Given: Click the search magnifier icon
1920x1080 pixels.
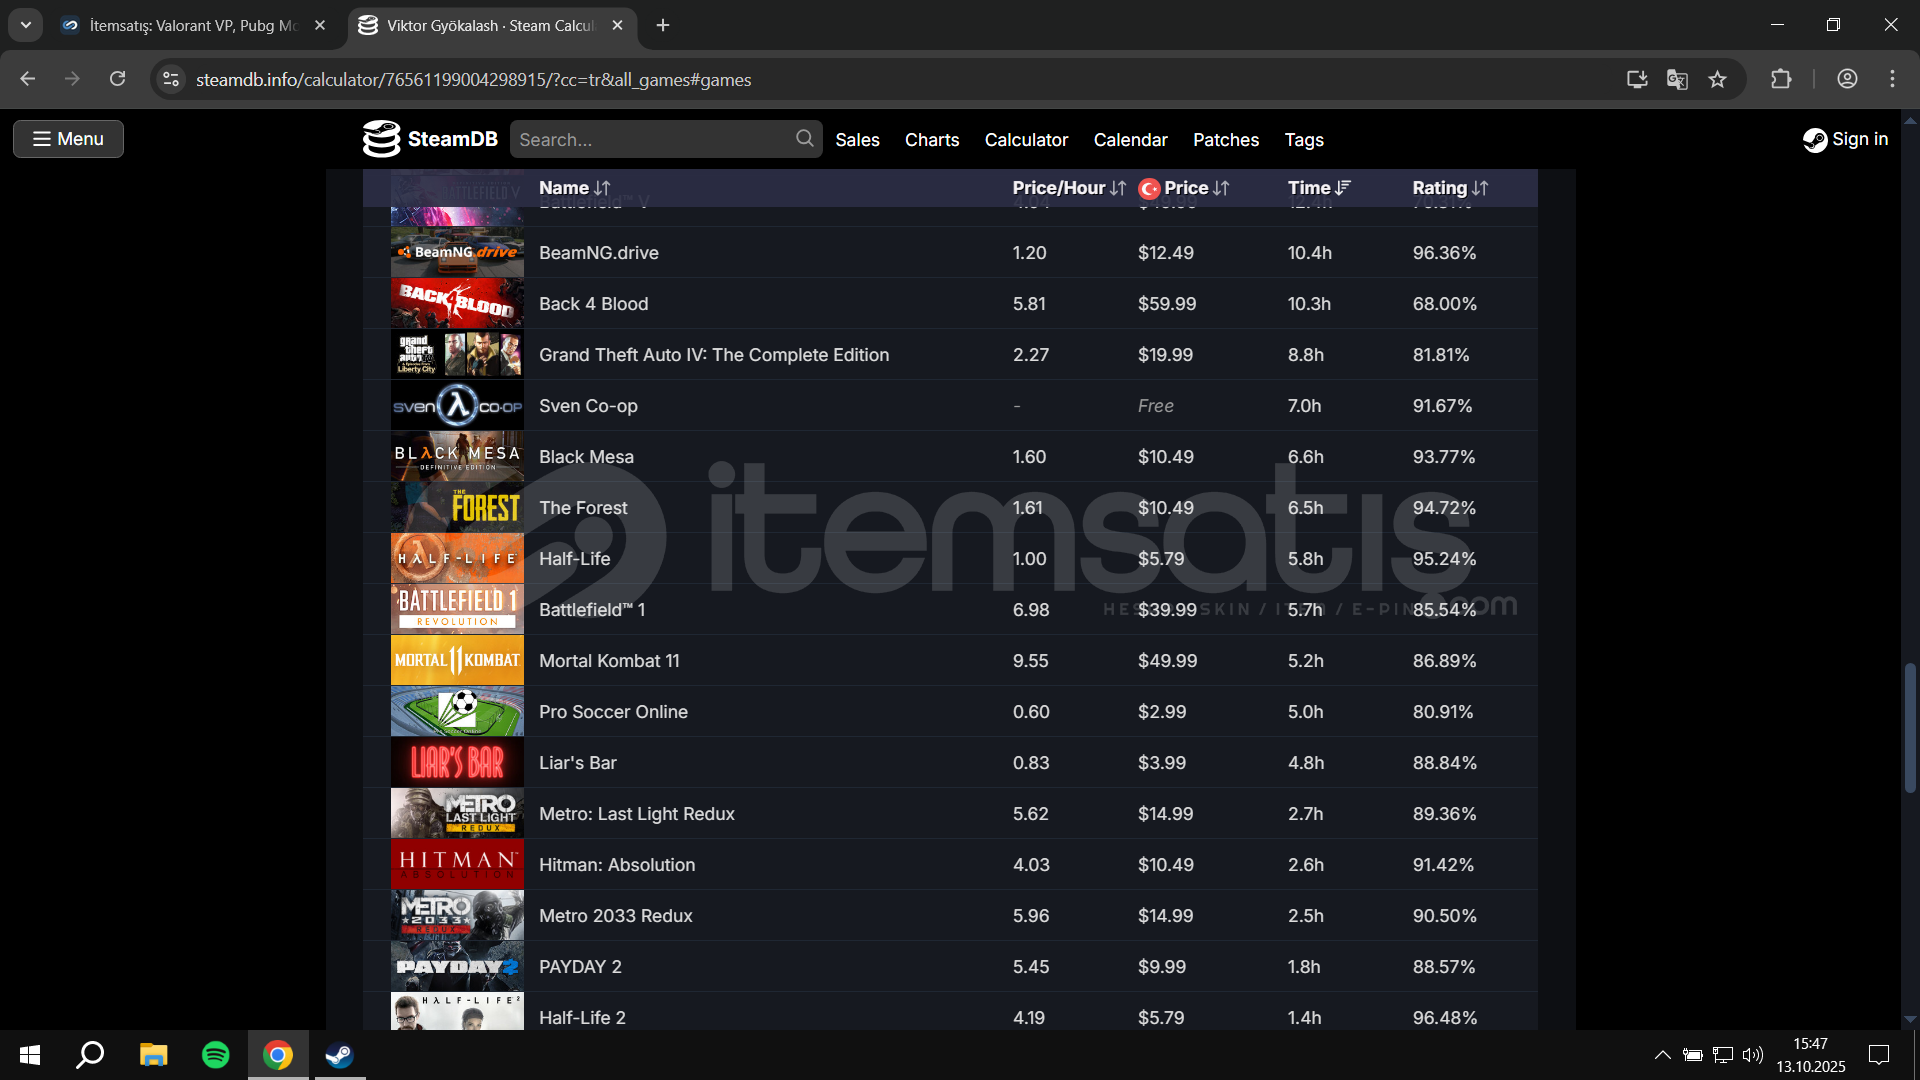Looking at the screenshot, I should pos(804,139).
